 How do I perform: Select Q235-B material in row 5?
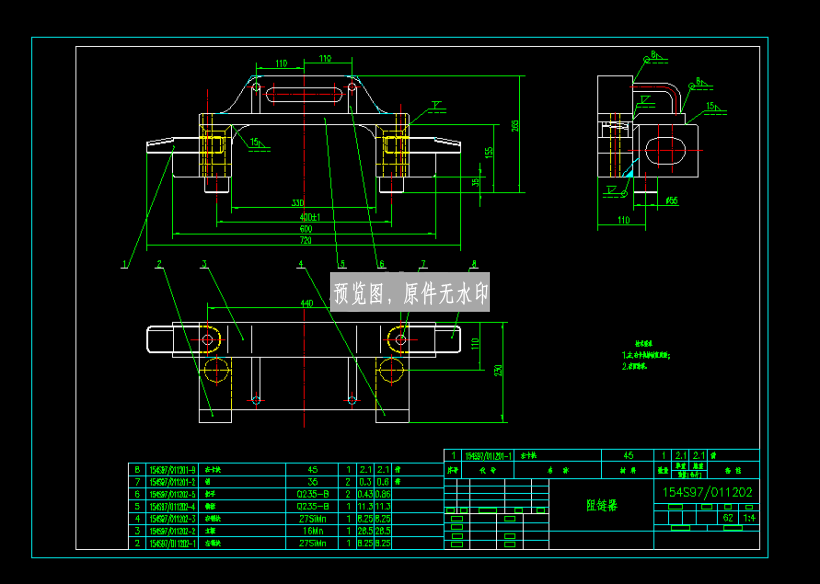(x=312, y=506)
